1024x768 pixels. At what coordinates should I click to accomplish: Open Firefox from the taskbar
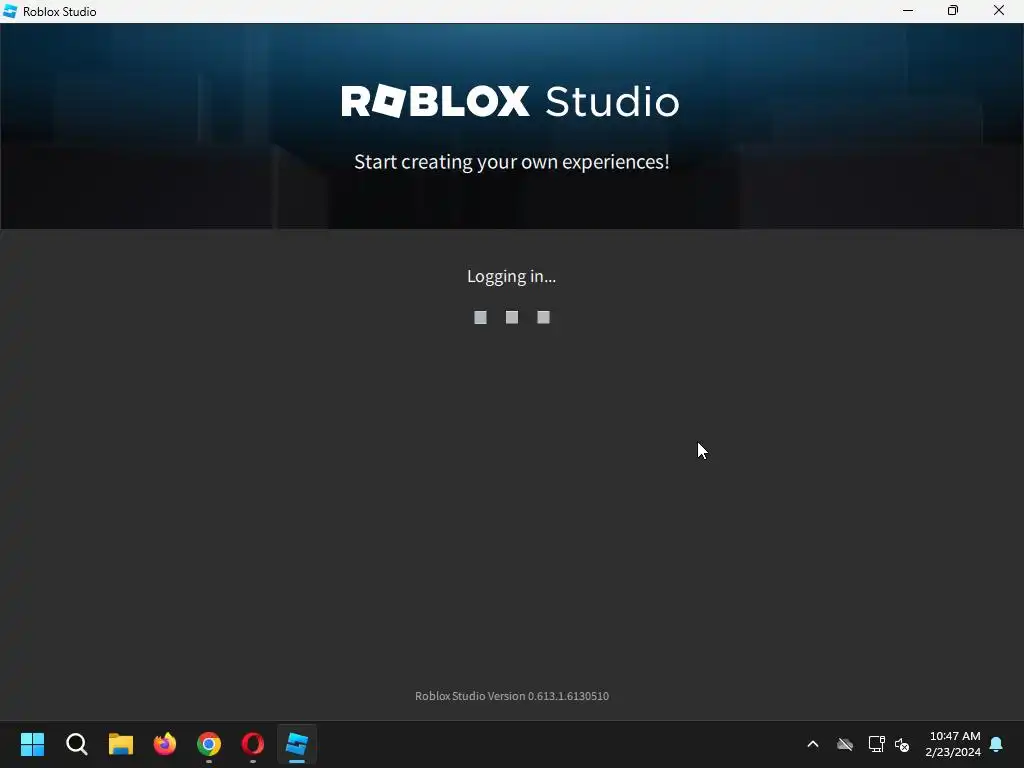tap(165, 744)
